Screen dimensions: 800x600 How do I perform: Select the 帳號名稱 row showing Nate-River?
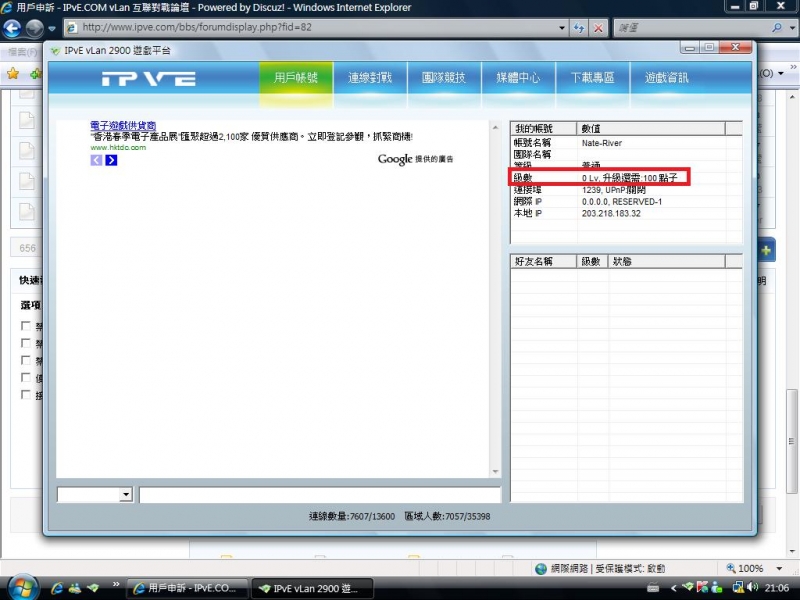coord(626,143)
